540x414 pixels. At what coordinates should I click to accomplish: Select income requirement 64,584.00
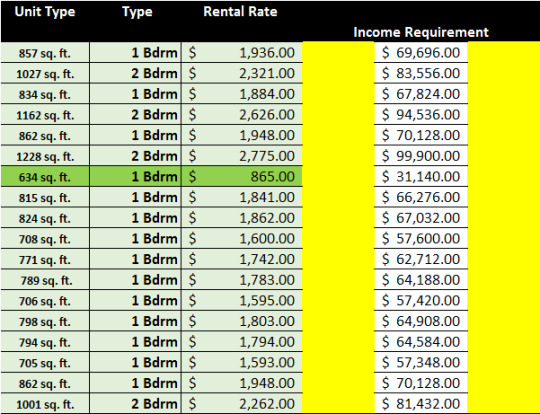pos(421,342)
